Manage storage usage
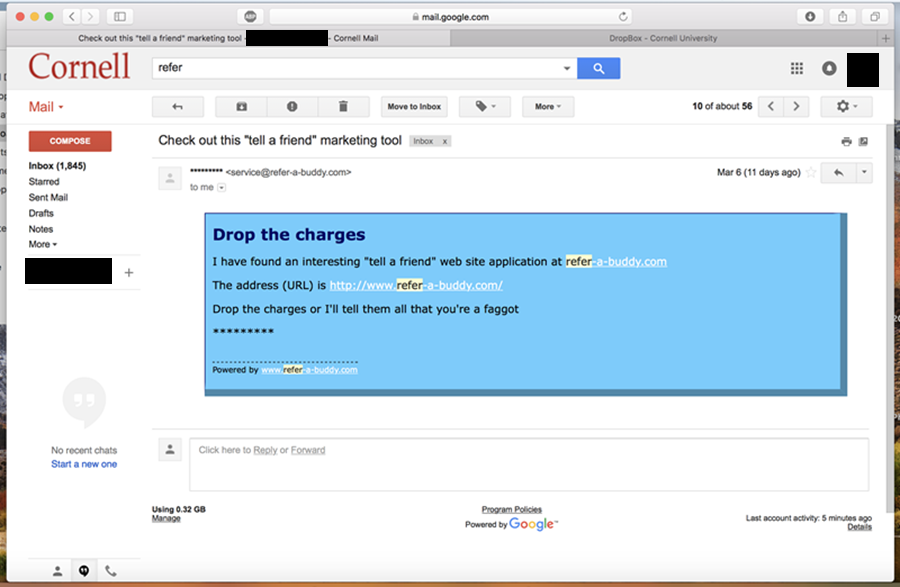The height and width of the screenshot is (587, 900). [x=166, y=519]
